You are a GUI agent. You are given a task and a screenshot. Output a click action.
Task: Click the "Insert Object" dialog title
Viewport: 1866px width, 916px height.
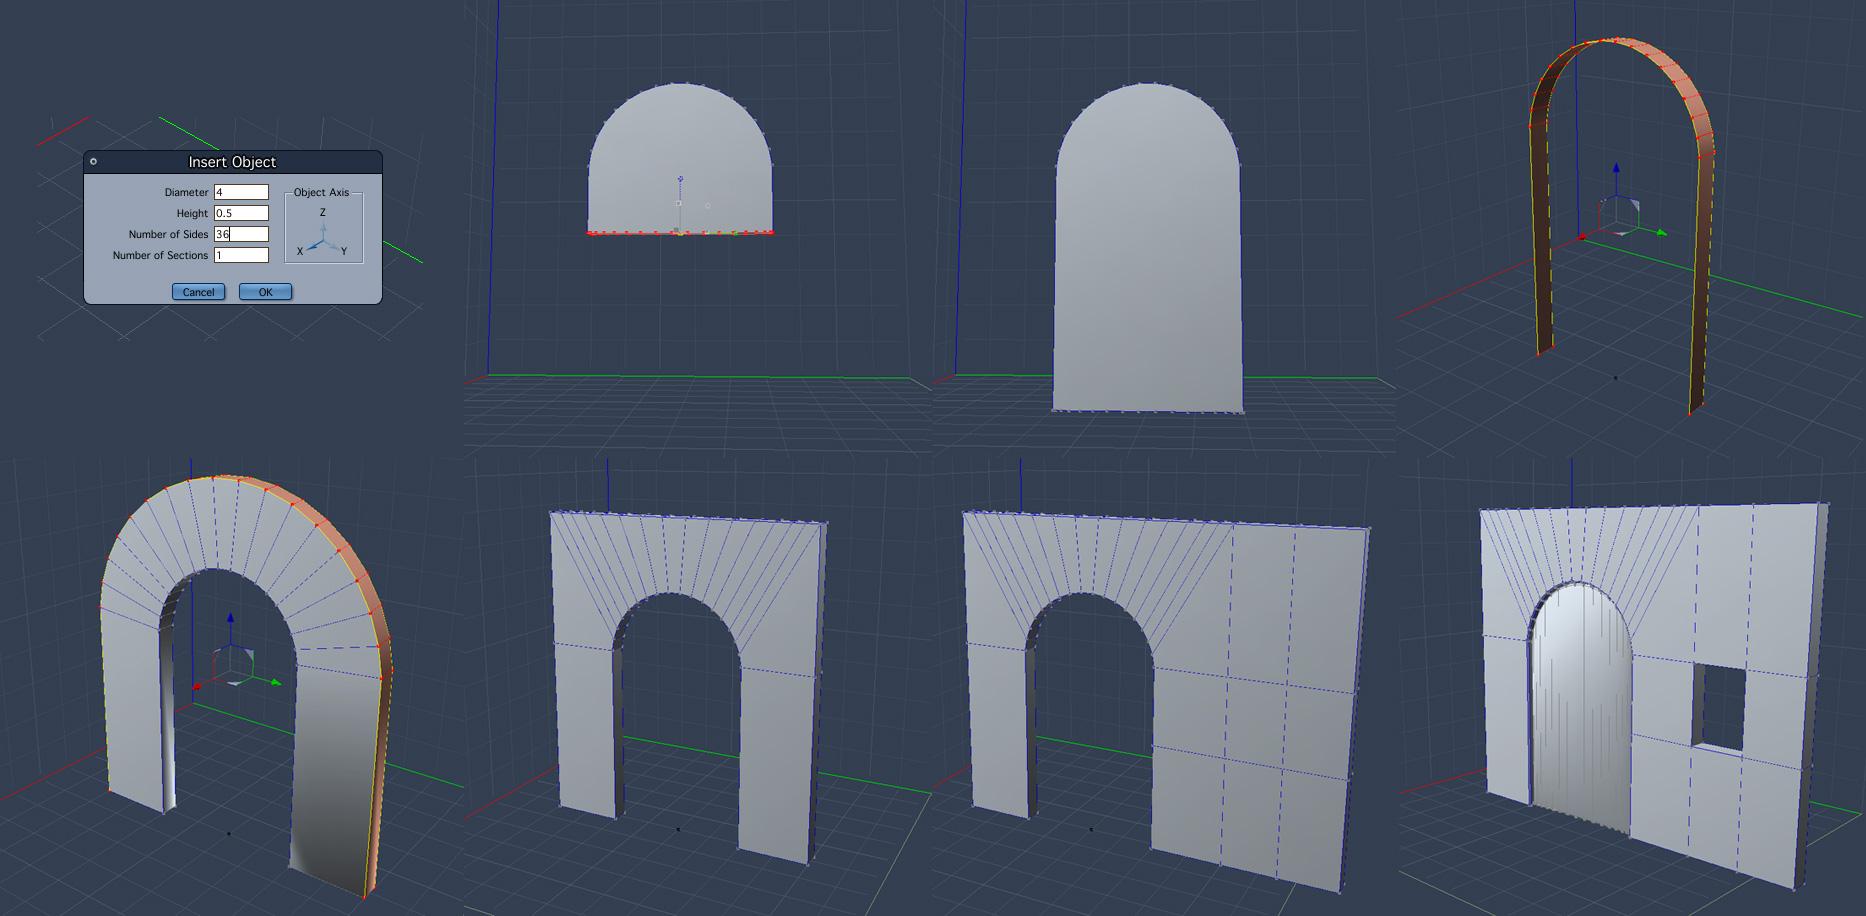(x=232, y=162)
